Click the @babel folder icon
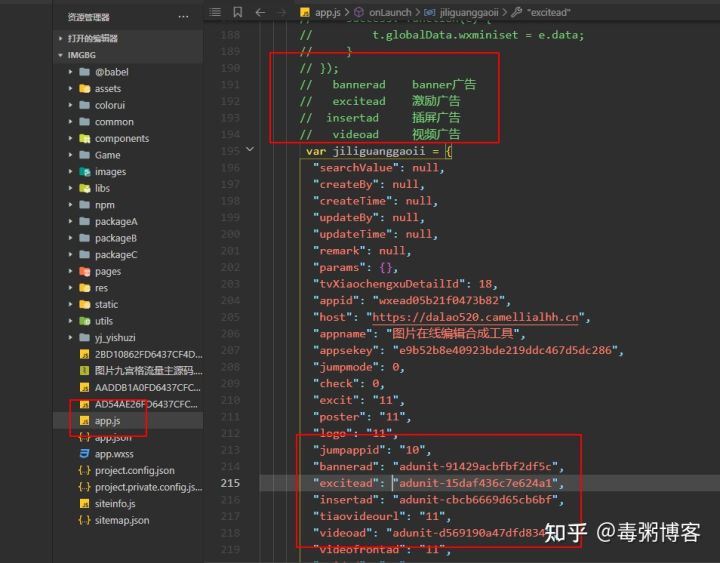This screenshot has height=563, width=720. pyautogui.click(x=84, y=72)
